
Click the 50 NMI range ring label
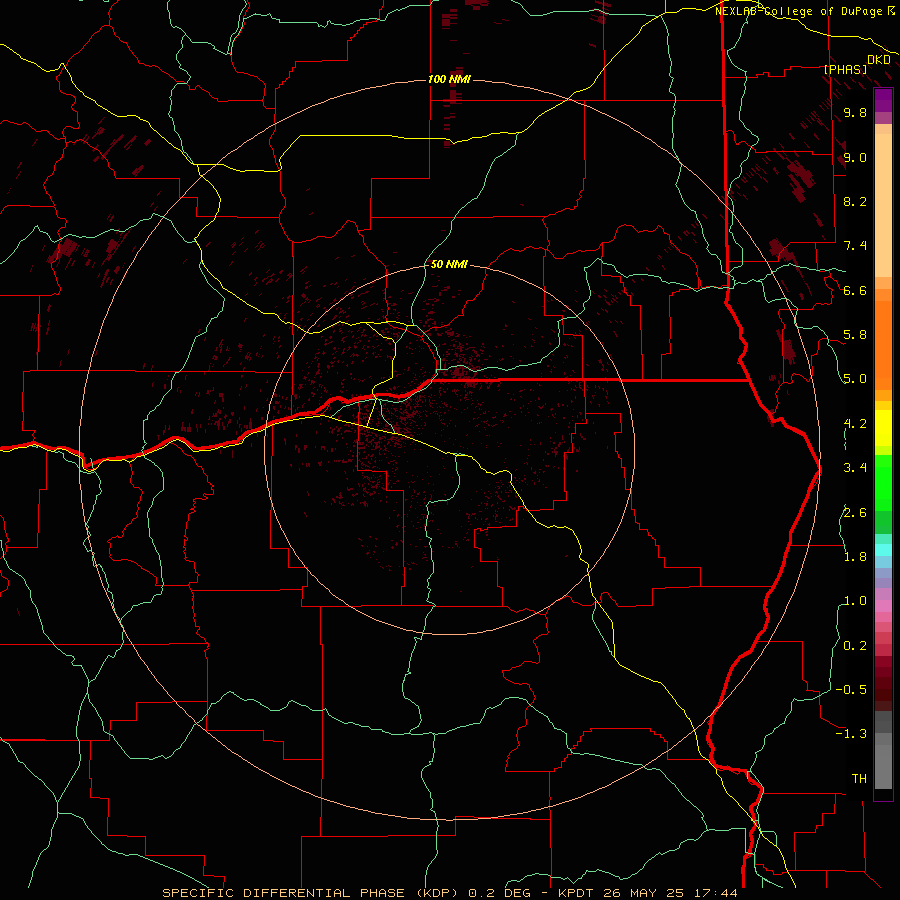pos(449,264)
